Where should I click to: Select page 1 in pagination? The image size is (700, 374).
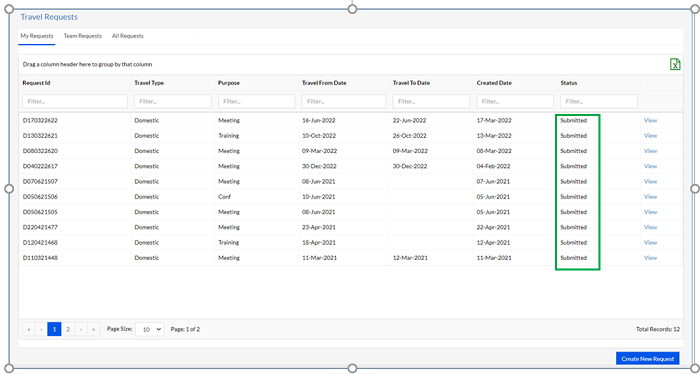(x=54, y=329)
